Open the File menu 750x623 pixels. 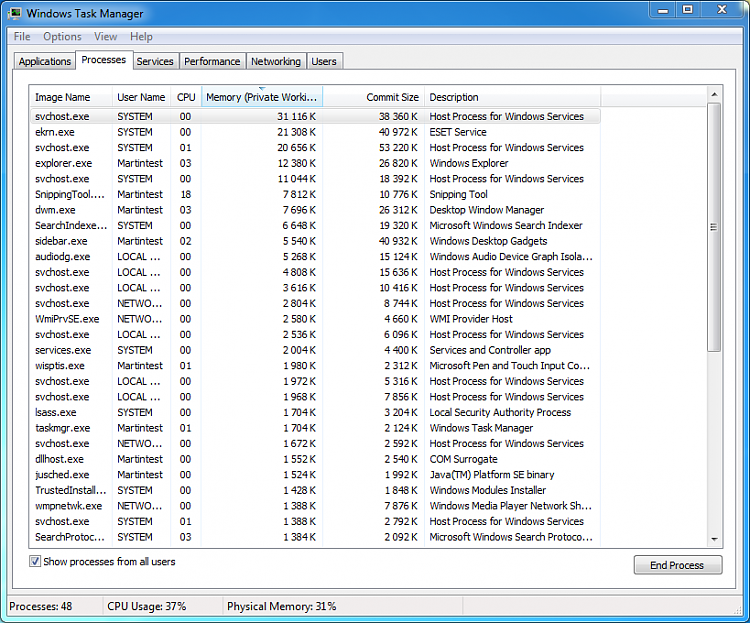tap(22, 36)
